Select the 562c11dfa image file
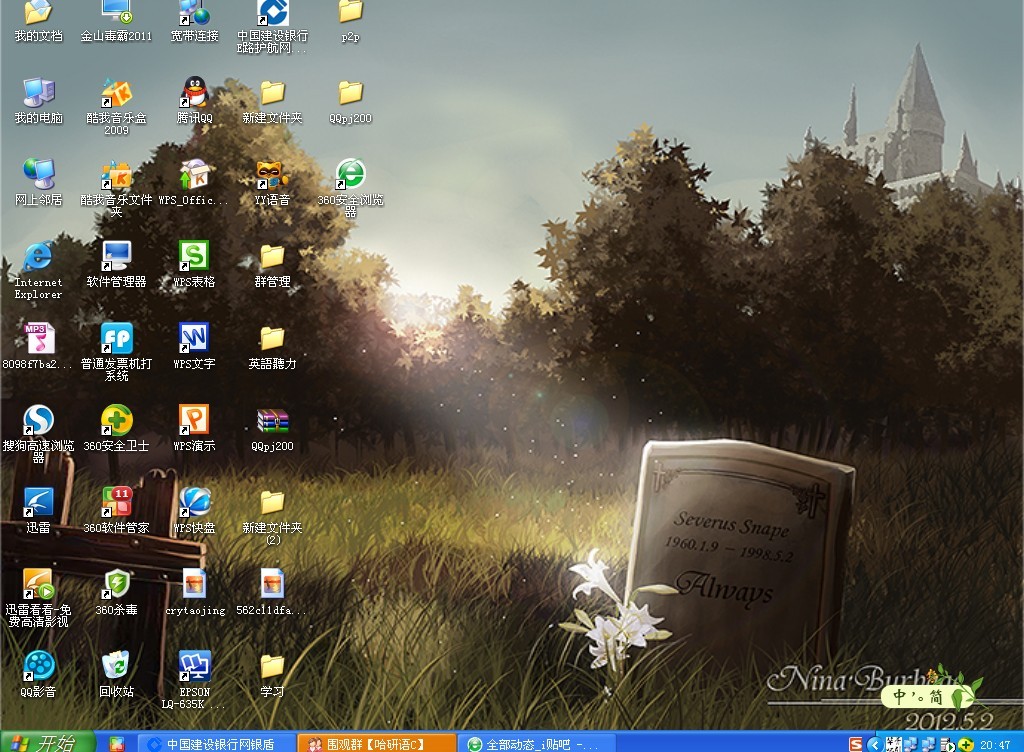 pos(272,592)
